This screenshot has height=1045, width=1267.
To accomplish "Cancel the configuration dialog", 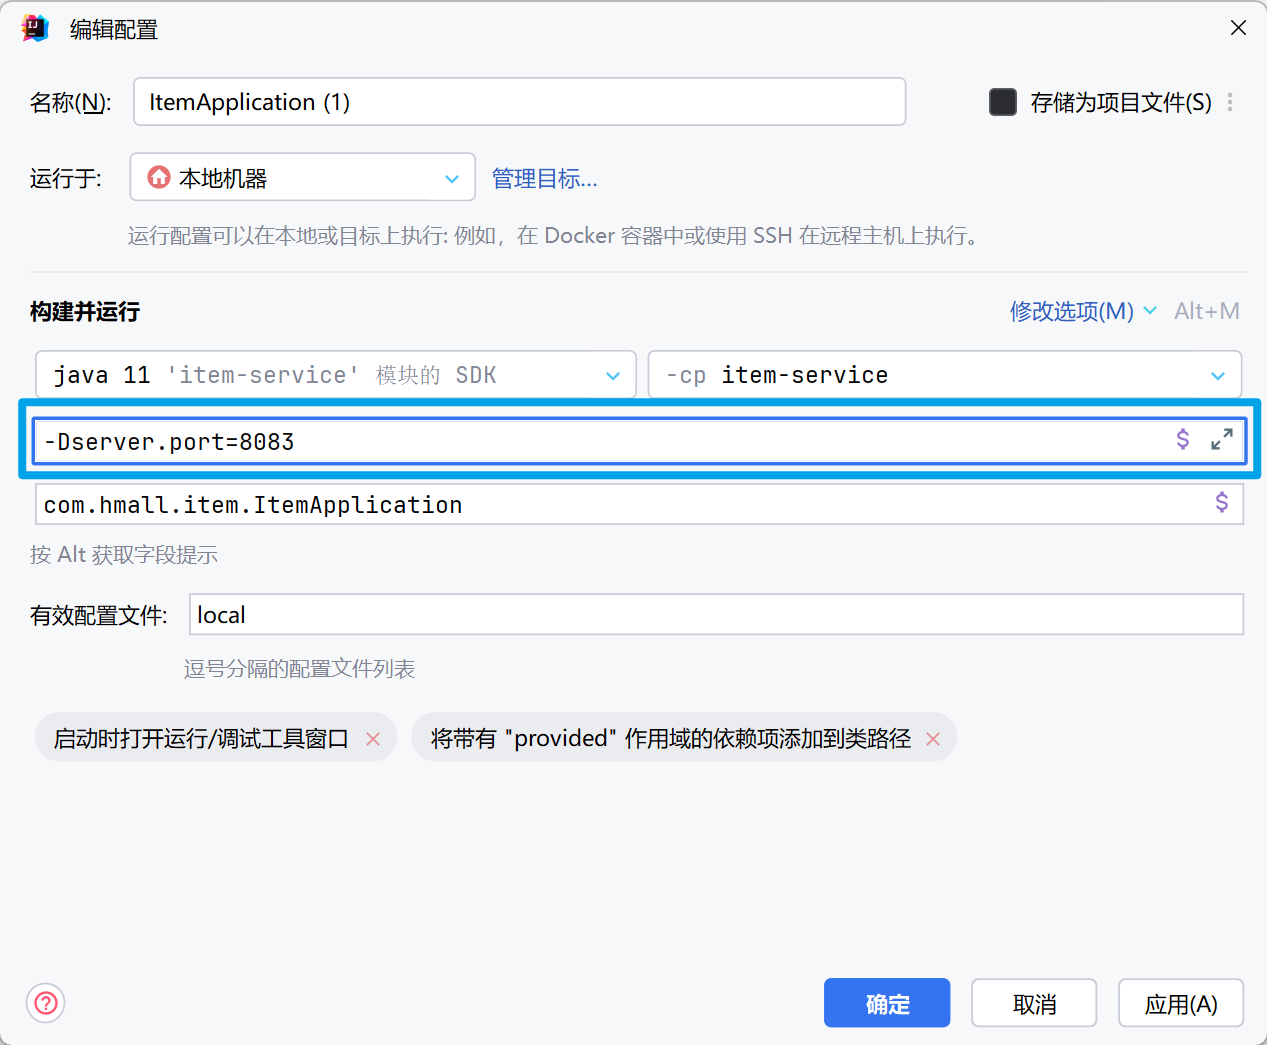I will [1033, 1003].
